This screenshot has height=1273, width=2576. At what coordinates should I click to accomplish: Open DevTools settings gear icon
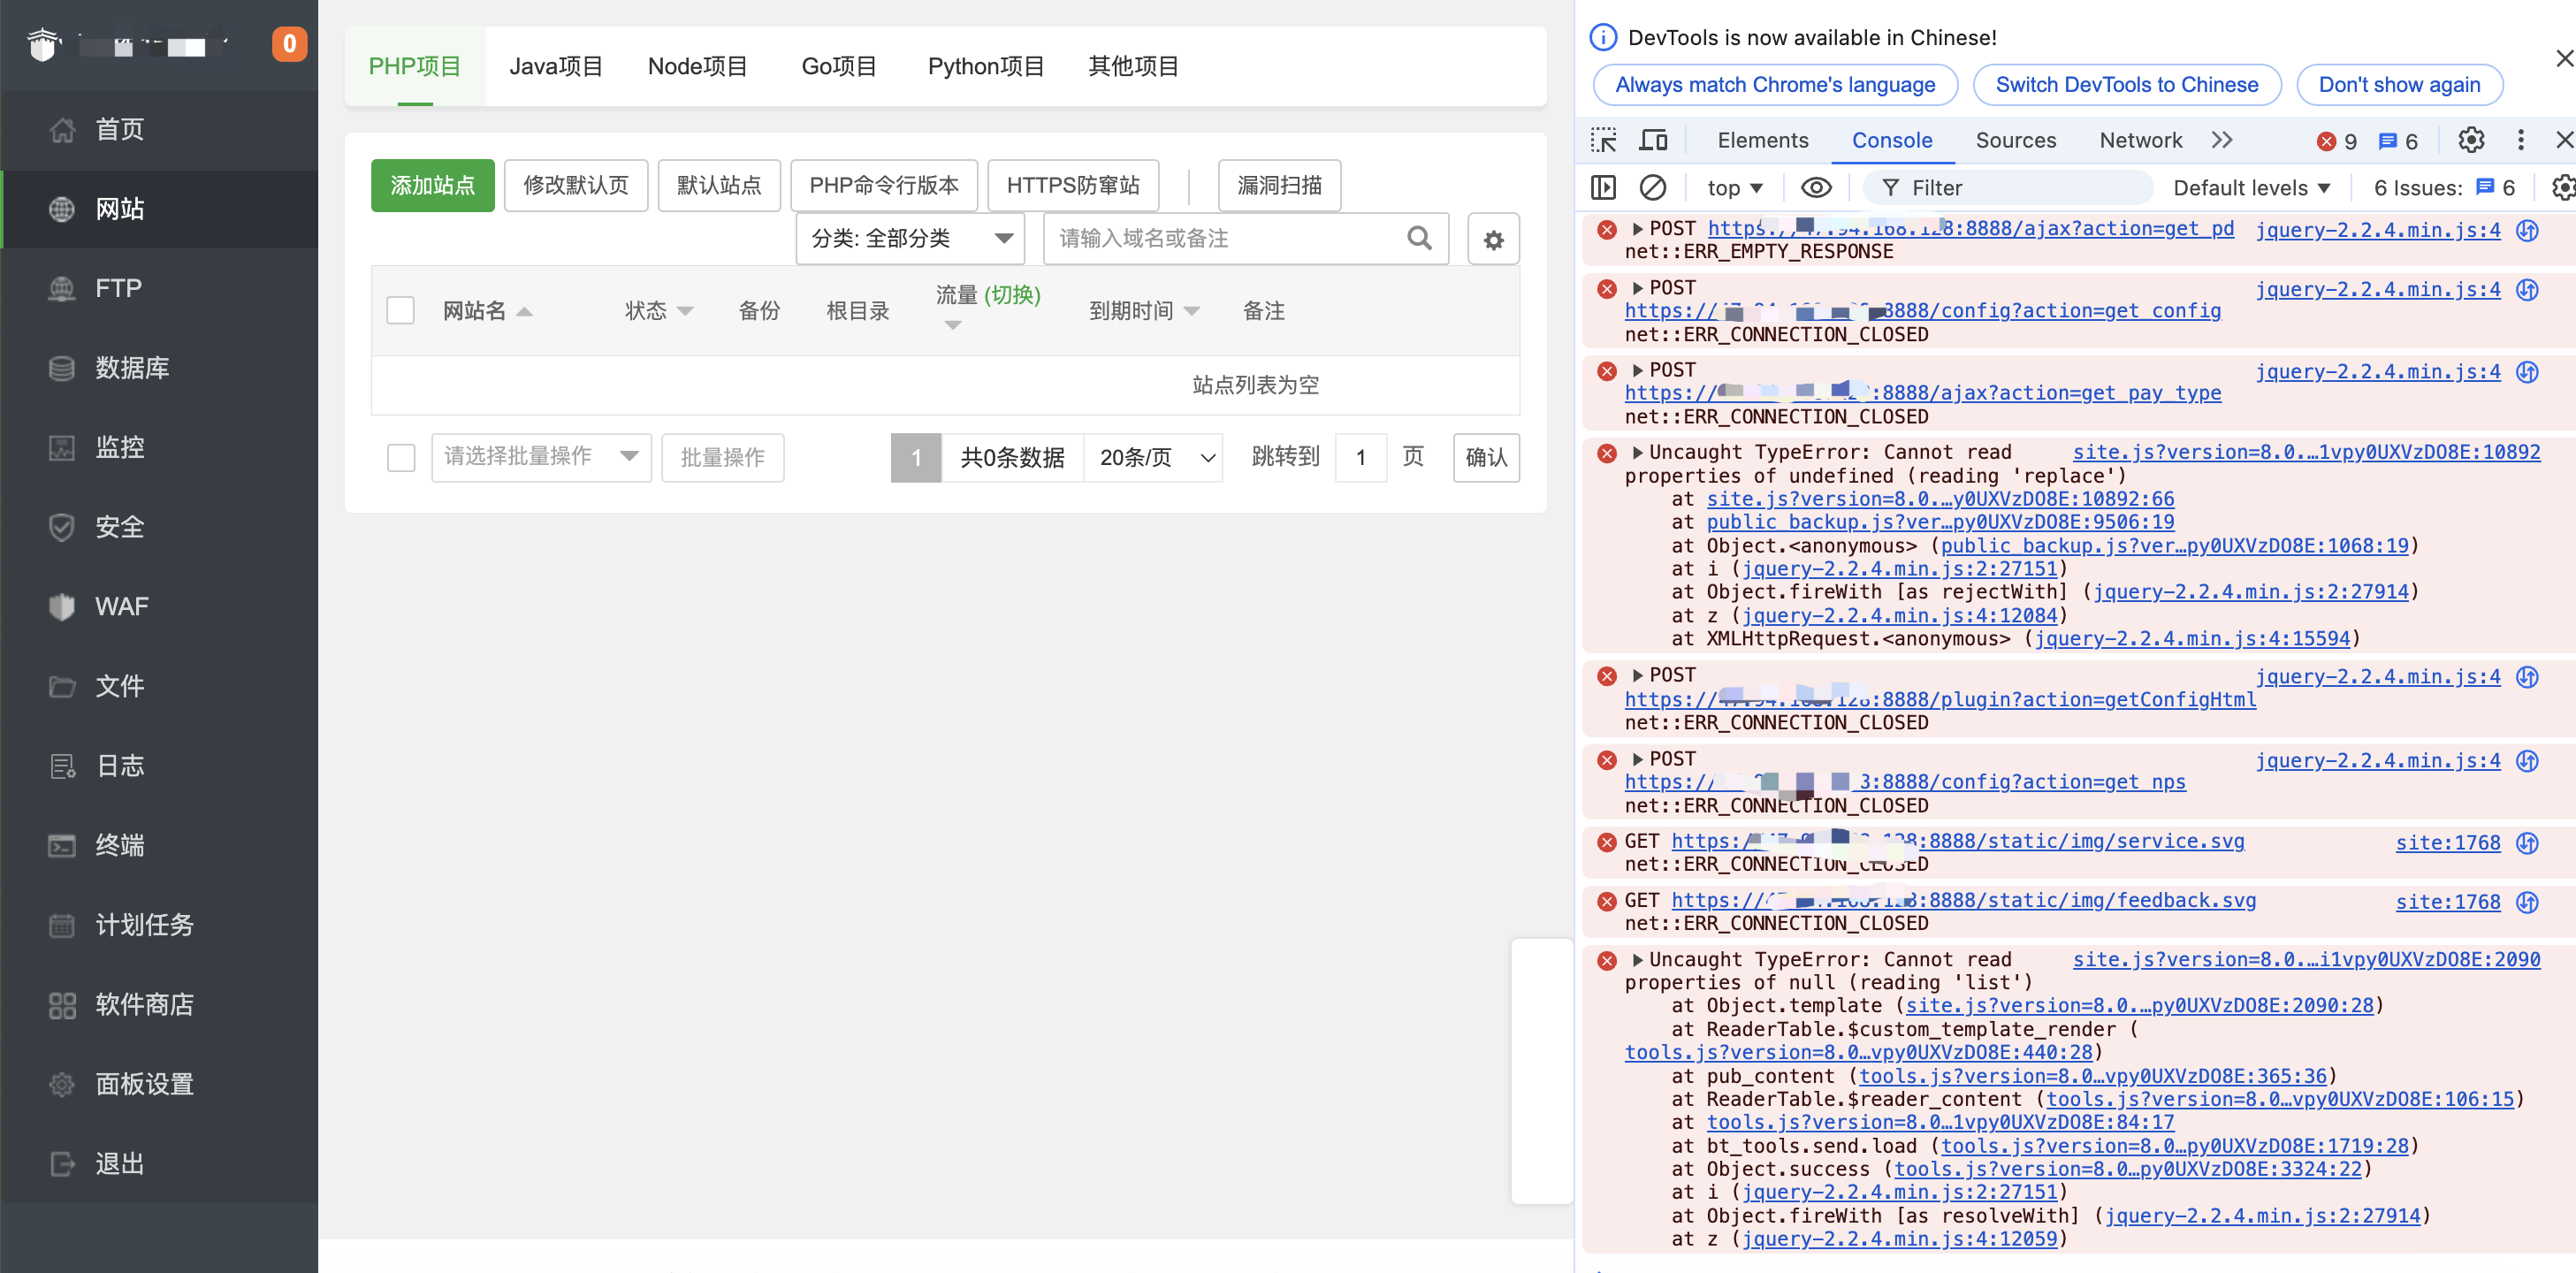point(2471,141)
